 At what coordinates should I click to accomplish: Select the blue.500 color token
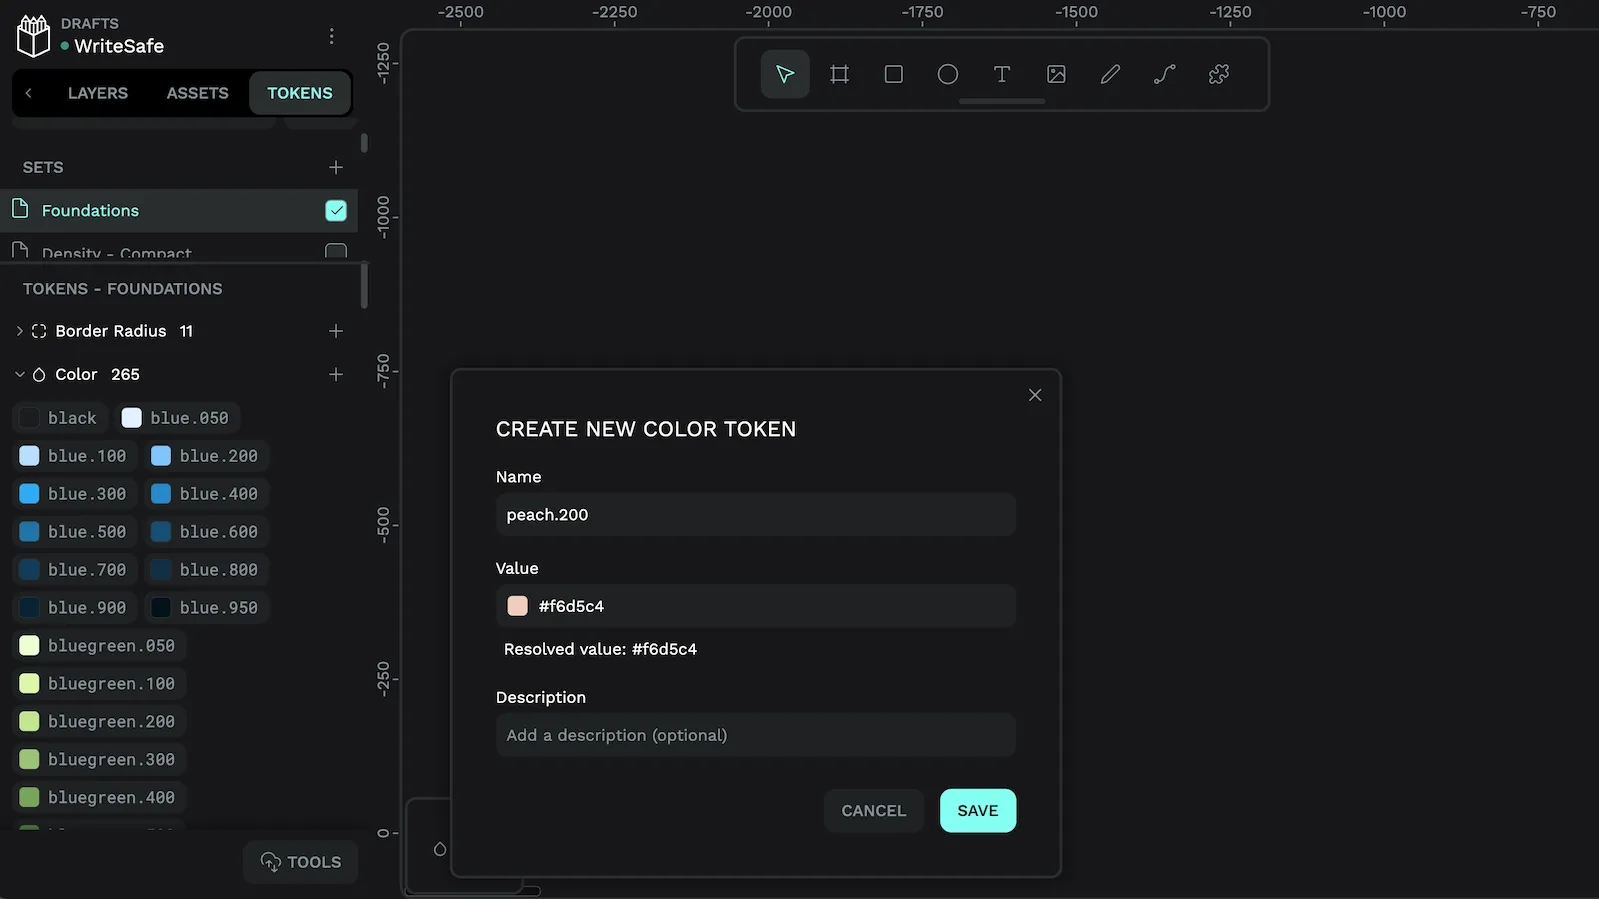click(74, 532)
